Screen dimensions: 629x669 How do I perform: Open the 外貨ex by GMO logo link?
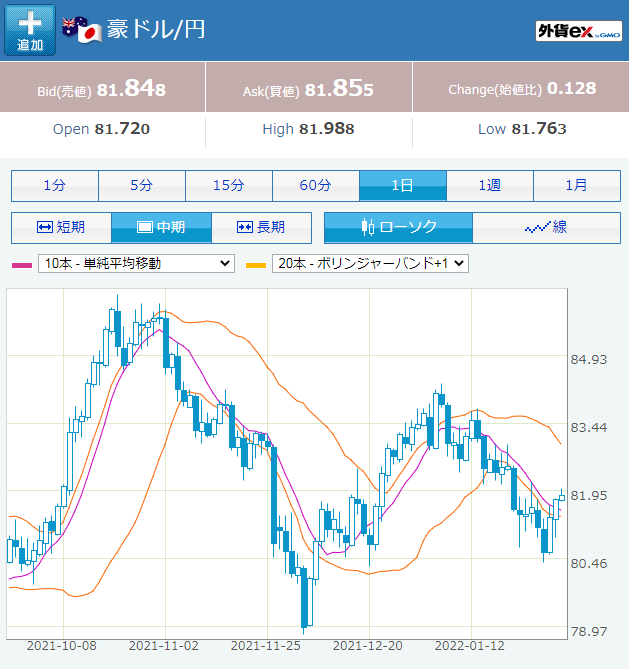coord(579,31)
